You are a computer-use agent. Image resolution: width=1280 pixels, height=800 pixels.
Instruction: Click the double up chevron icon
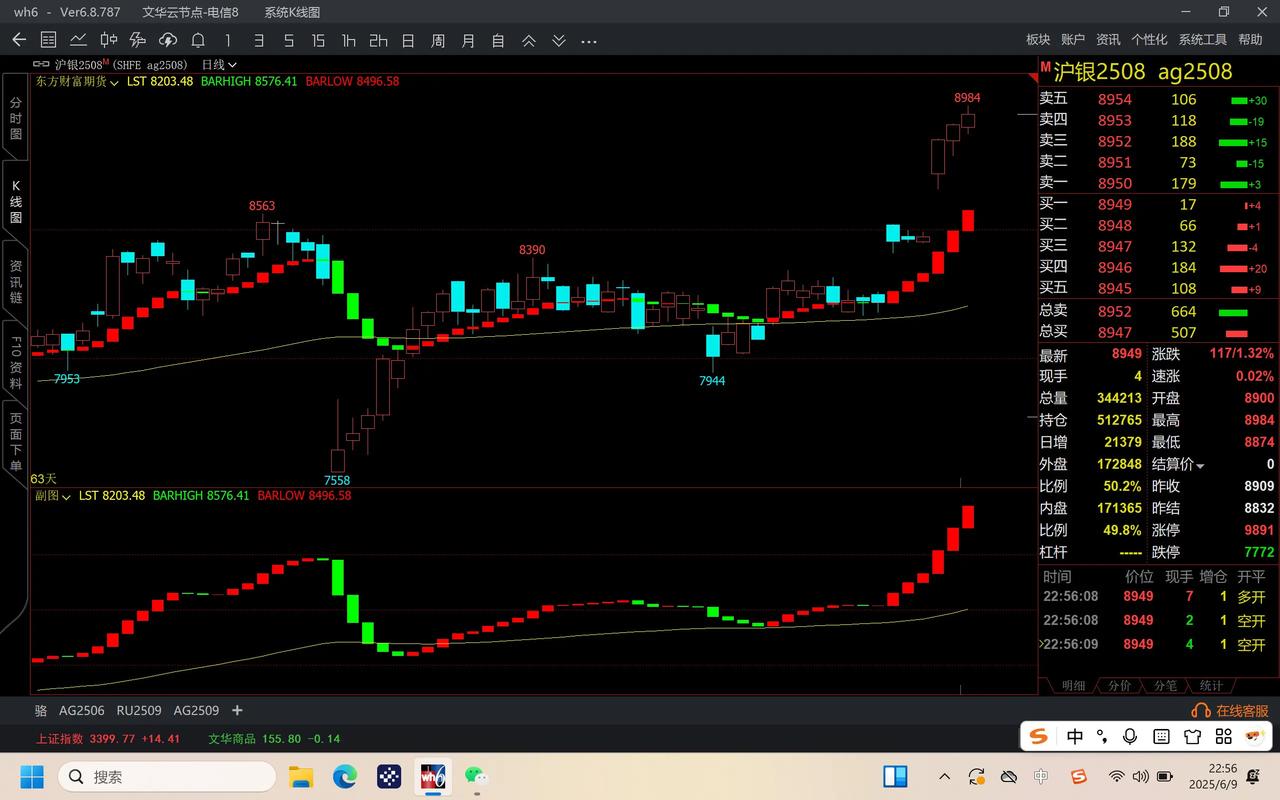(x=529, y=40)
